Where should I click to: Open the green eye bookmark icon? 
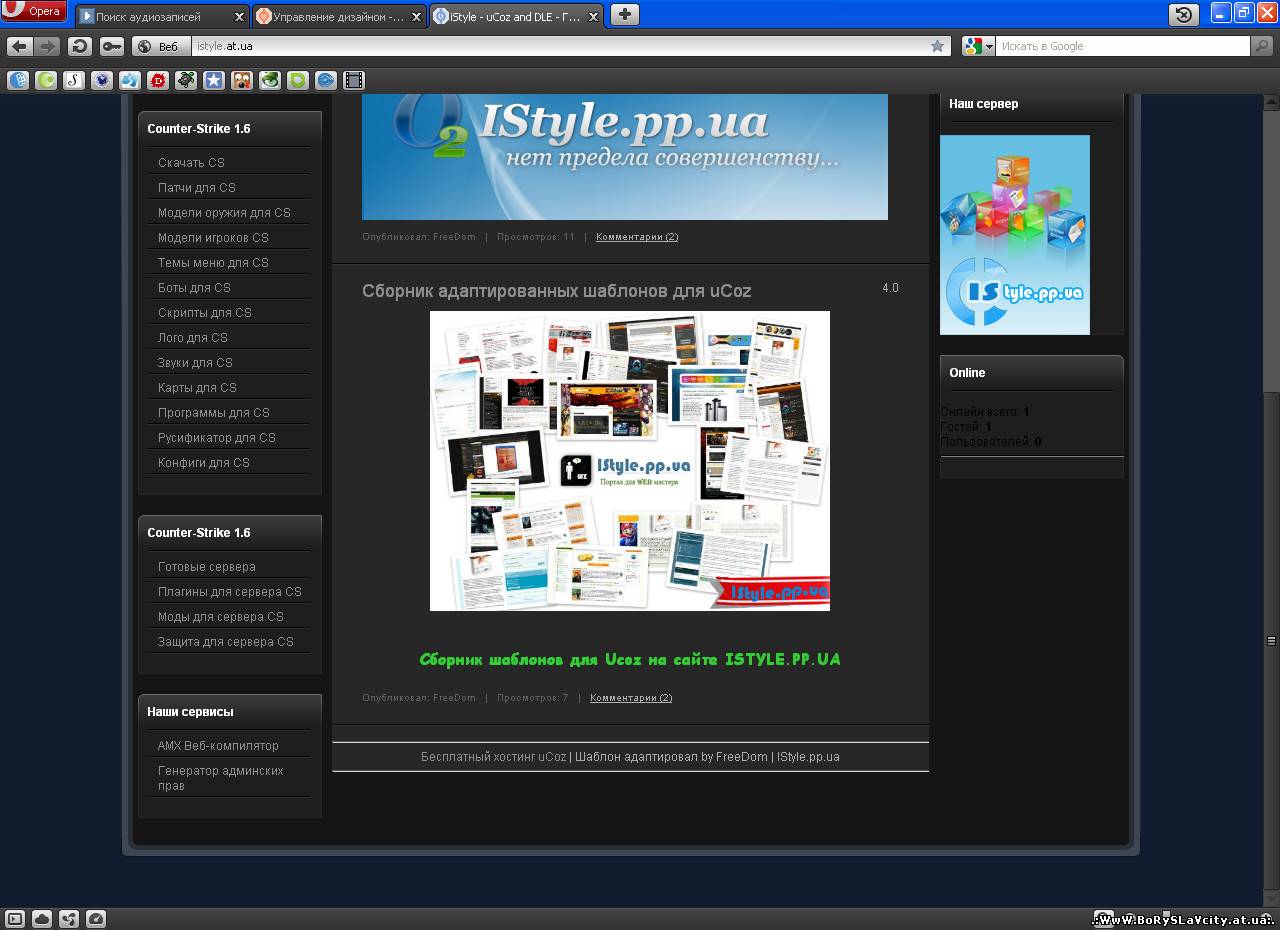coord(270,81)
